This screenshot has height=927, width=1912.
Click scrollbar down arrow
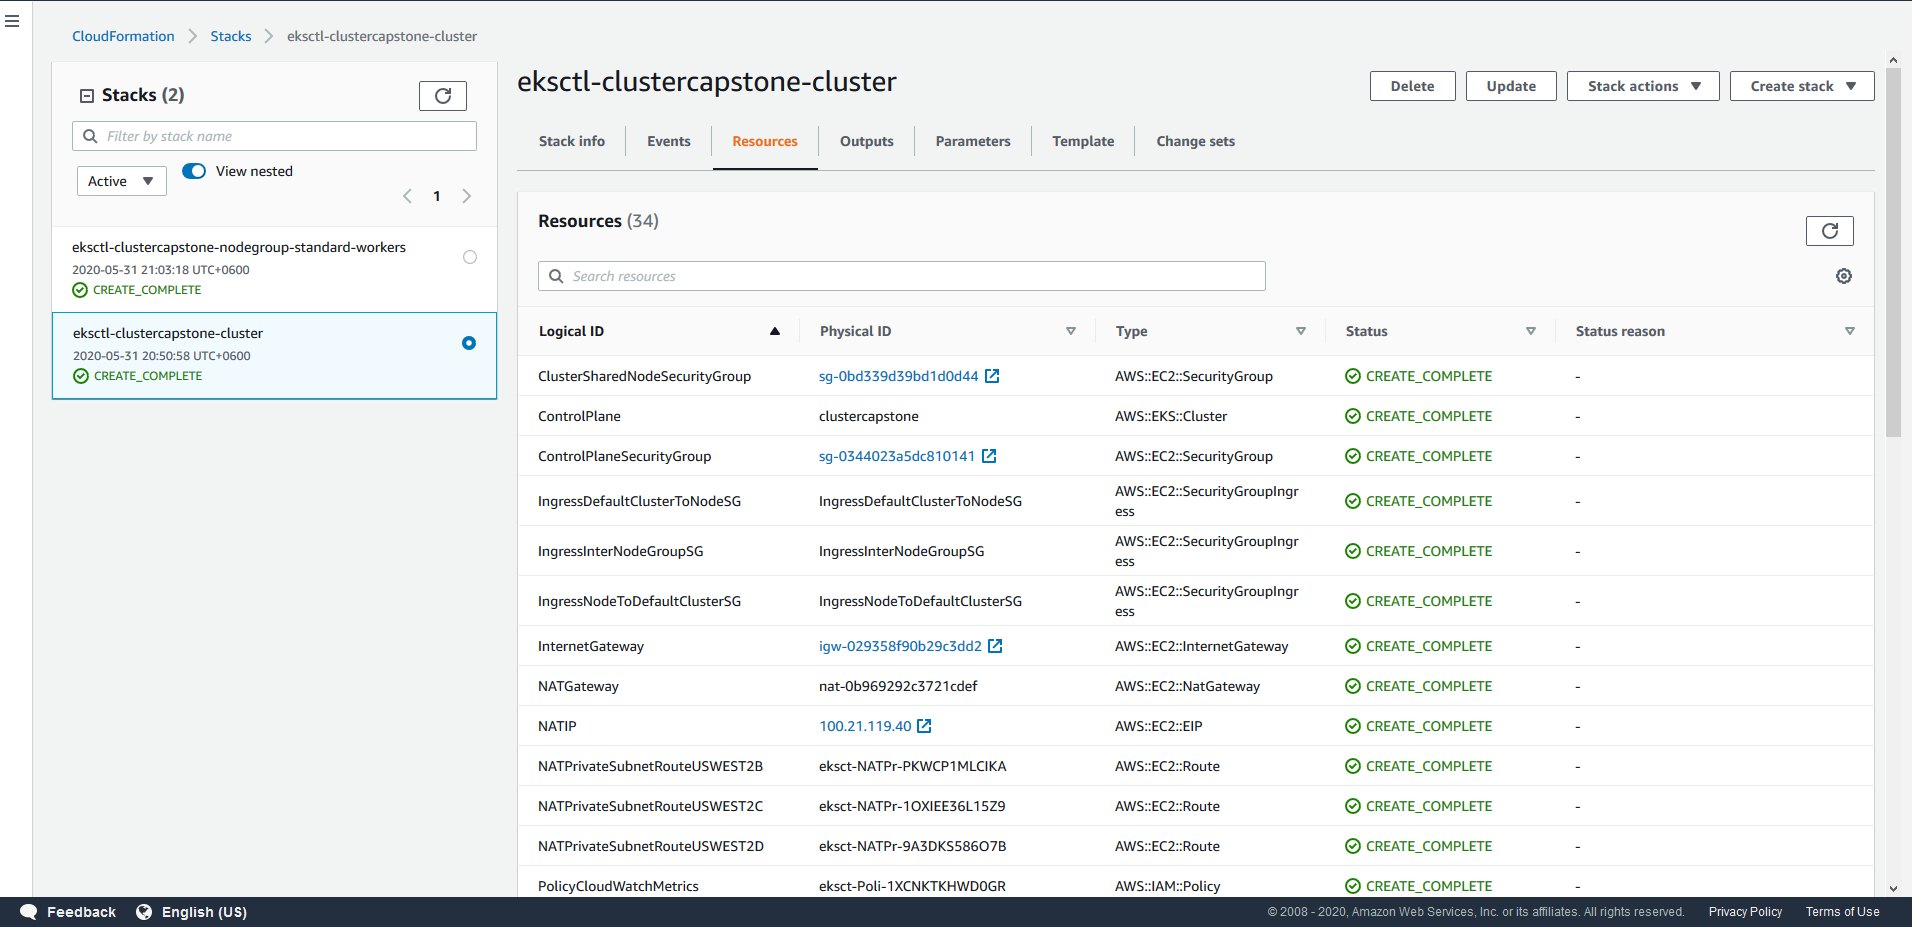pos(1893,888)
